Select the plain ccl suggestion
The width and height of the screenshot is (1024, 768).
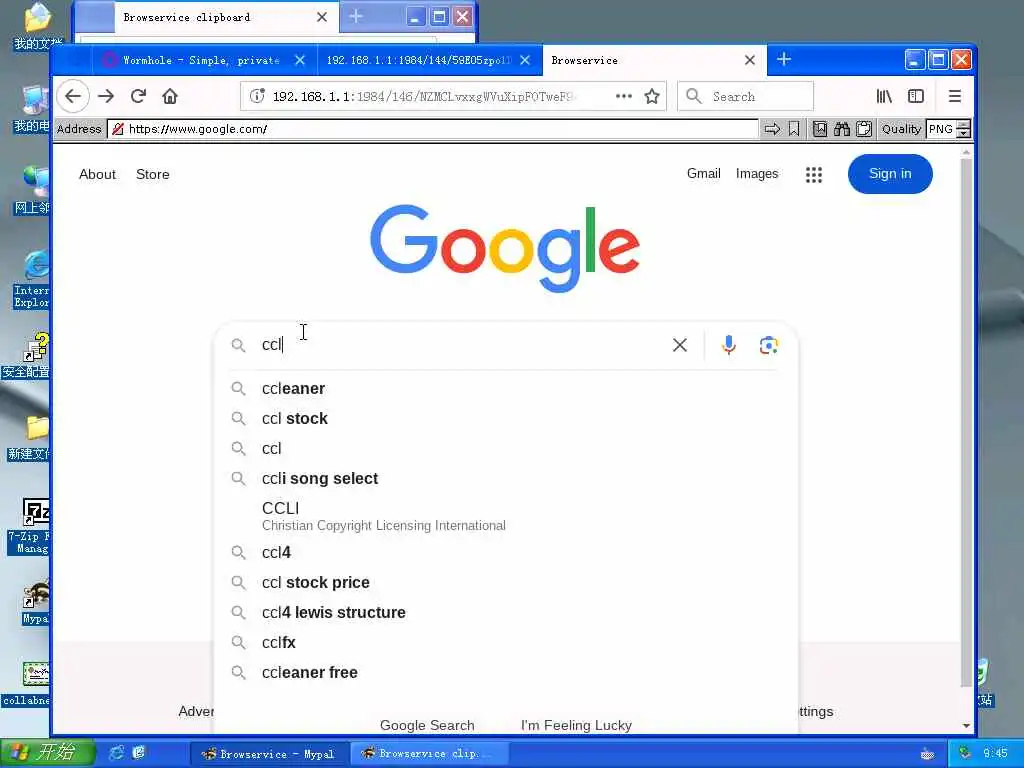(x=506, y=449)
